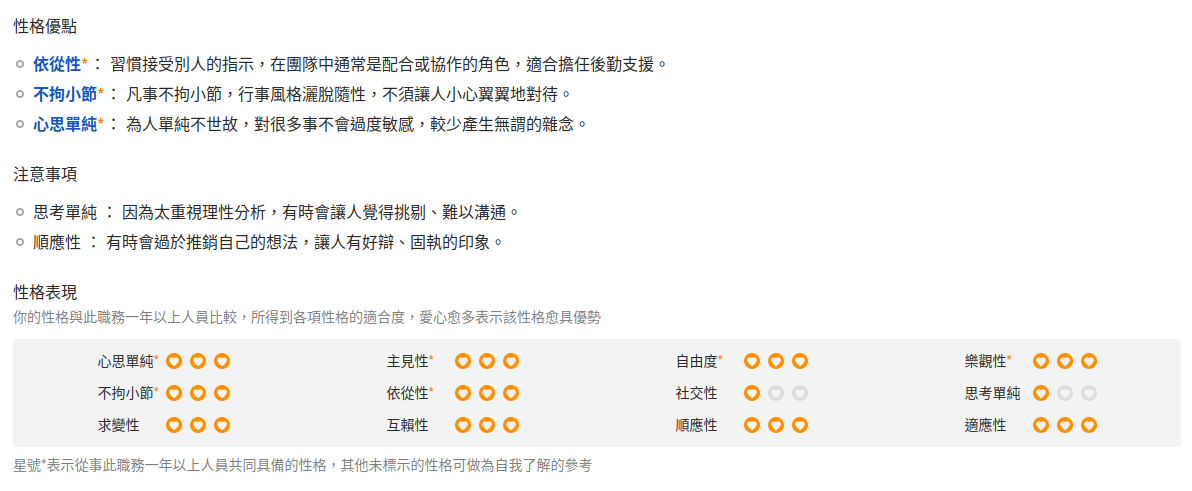Screen dimensions: 1192x491
Task: Click the first heart icon for 求變性
Action: coord(174,425)
